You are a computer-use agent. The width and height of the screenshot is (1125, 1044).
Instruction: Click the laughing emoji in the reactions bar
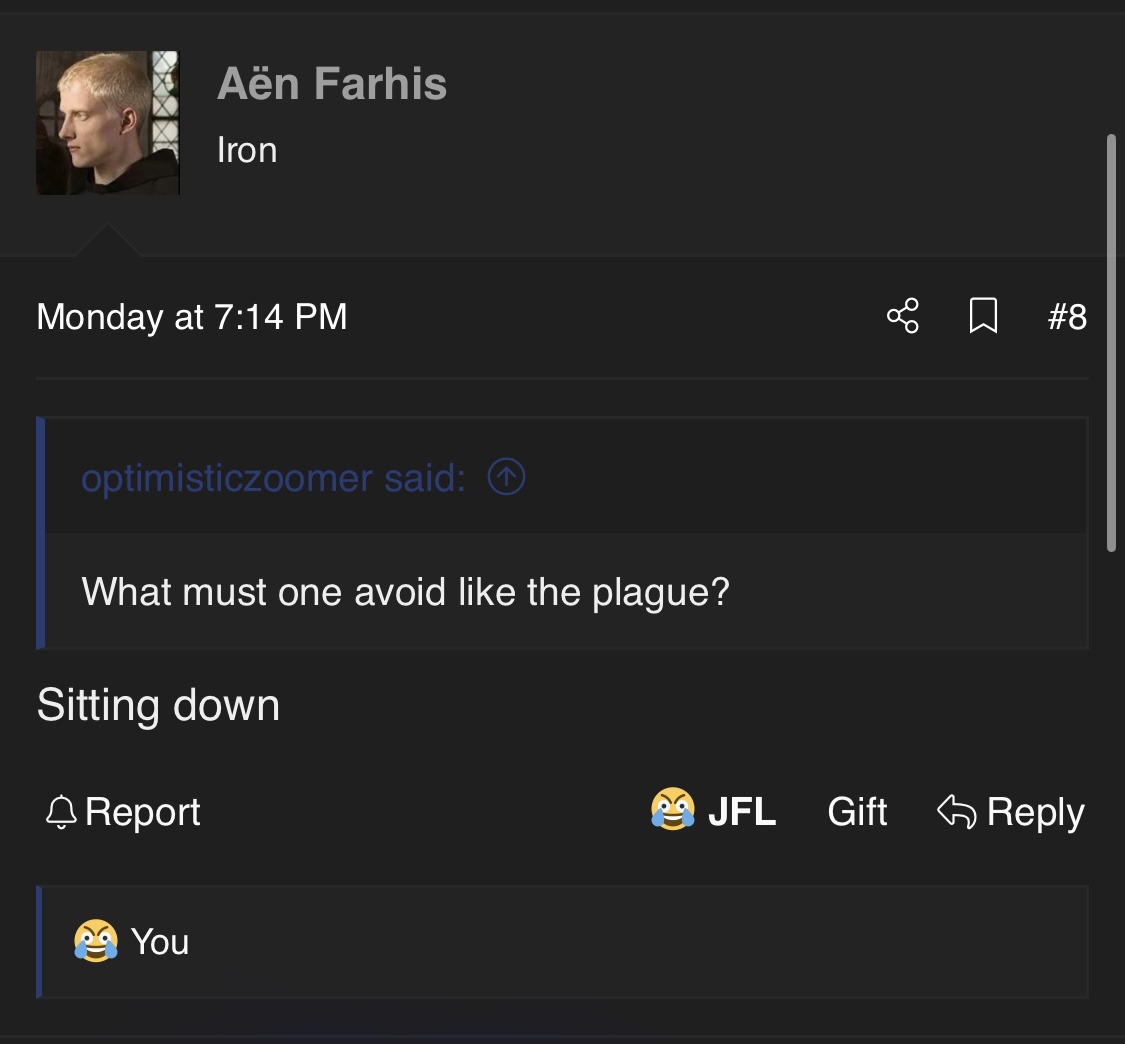[96, 941]
